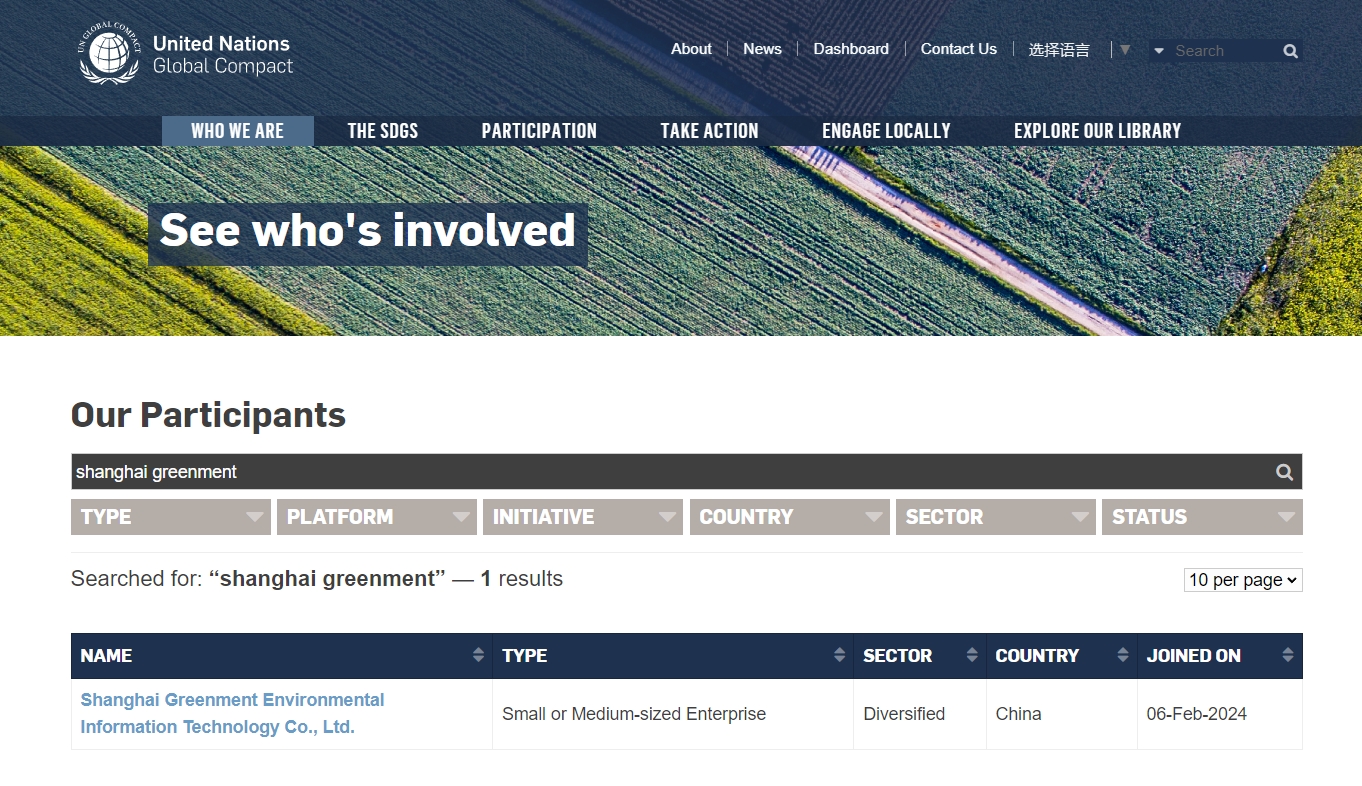Expand the SECTOR filter dropdown

[x=996, y=517]
